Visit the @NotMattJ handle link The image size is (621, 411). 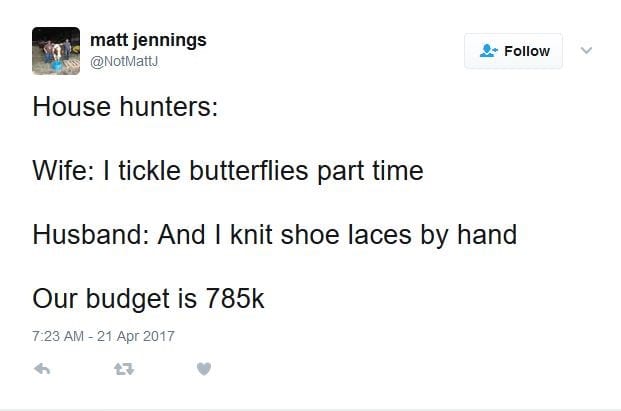[124, 62]
